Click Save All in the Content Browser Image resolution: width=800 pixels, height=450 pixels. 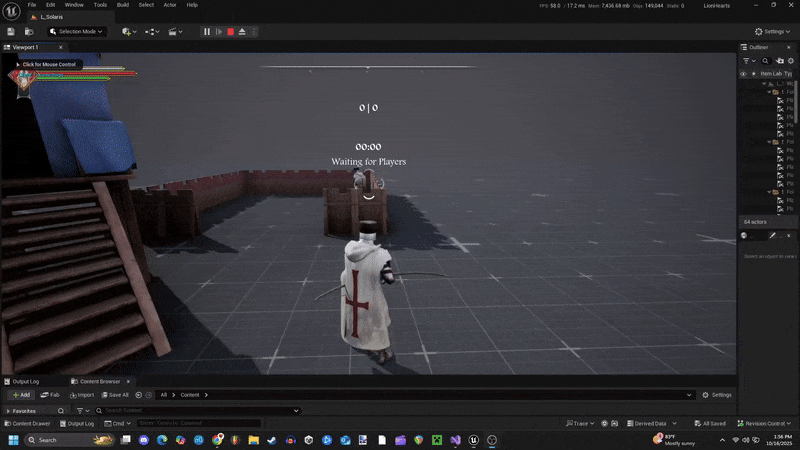[x=114, y=395]
